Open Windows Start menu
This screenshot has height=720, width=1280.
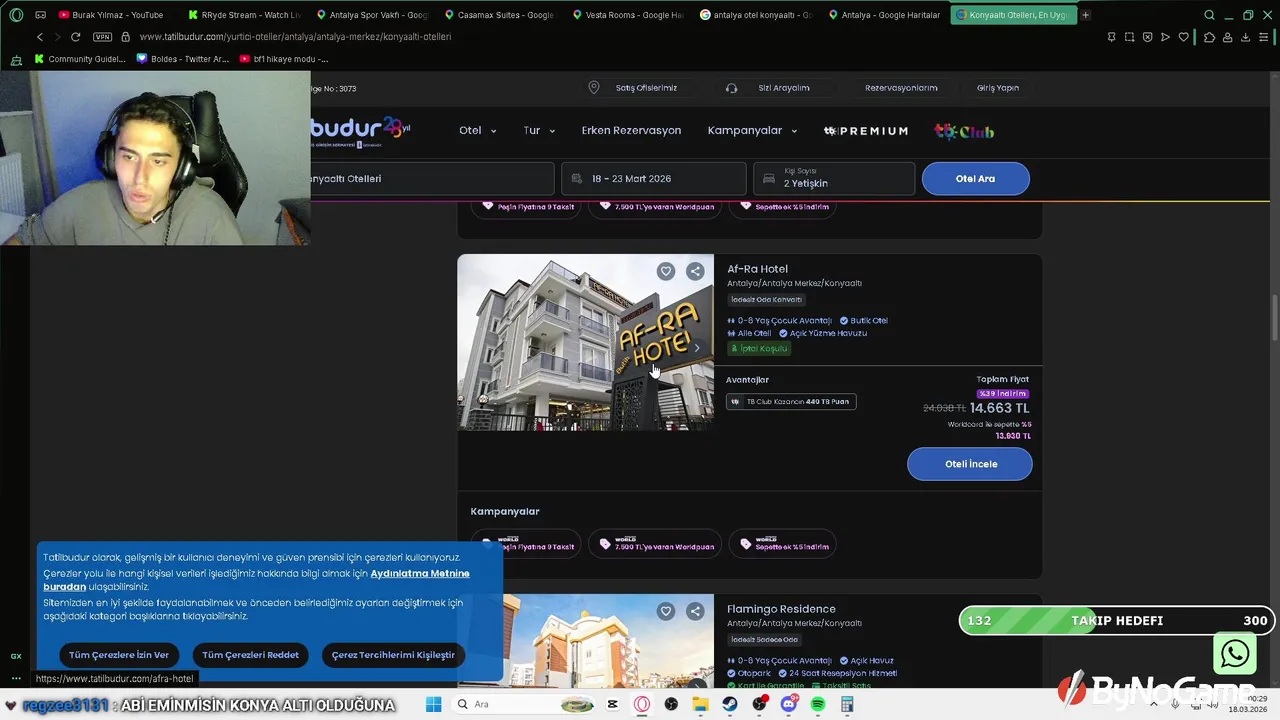tap(433, 704)
